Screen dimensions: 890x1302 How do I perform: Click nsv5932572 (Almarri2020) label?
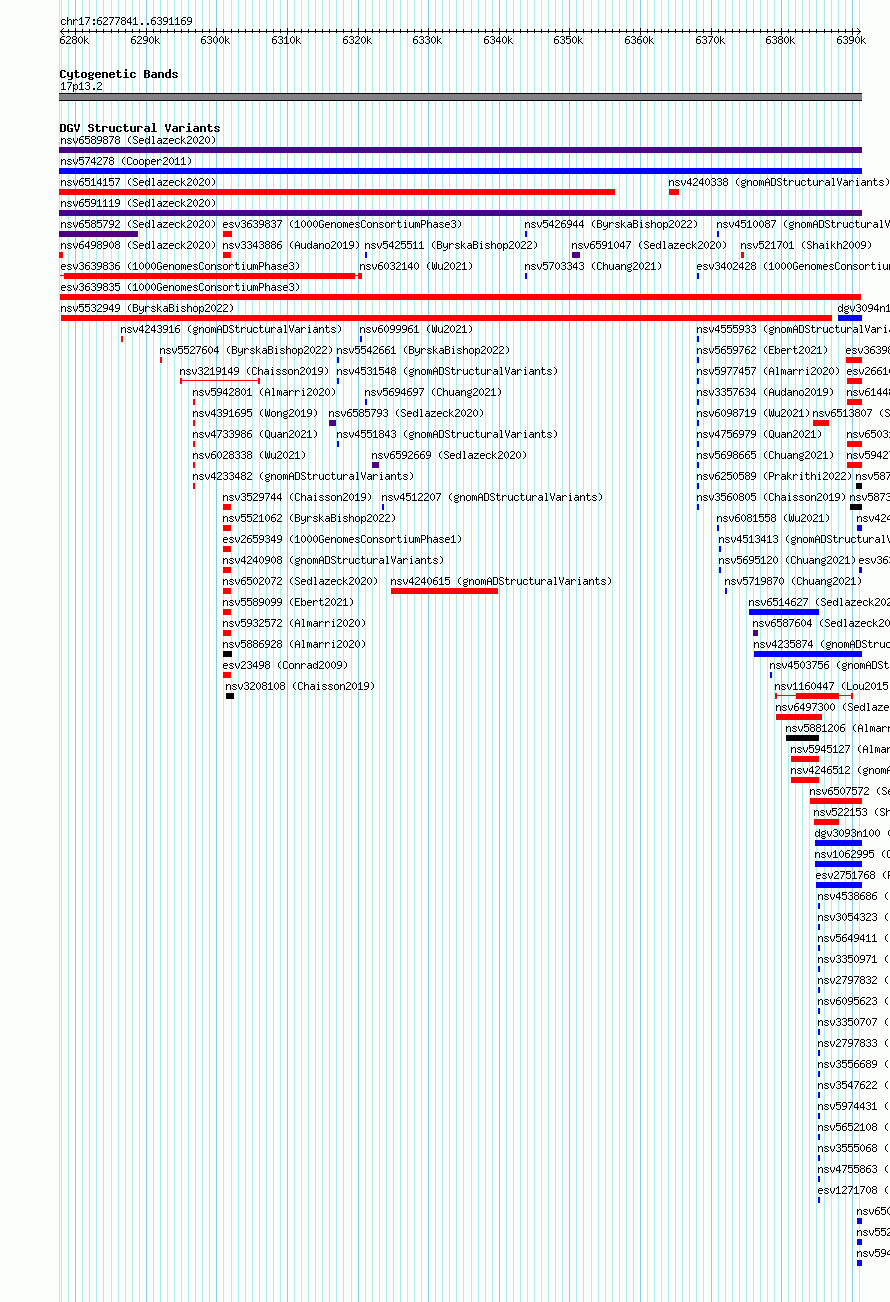tap(294, 623)
